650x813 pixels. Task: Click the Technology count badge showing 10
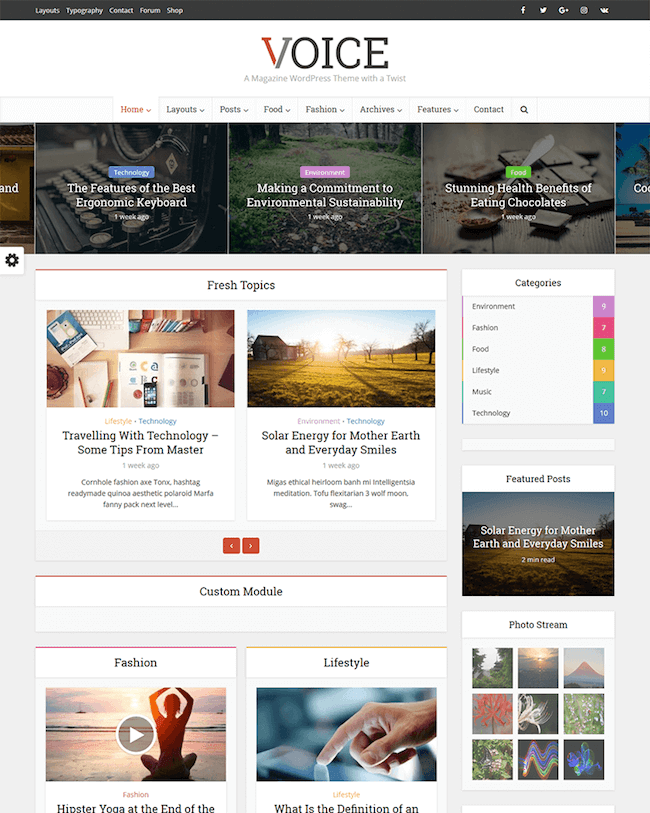pyautogui.click(x=603, y=413)
